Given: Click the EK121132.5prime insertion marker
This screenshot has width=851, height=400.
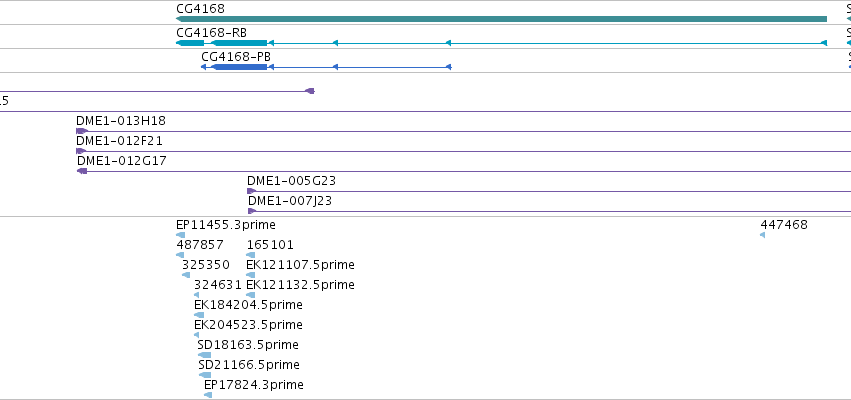Looking at the screenshot, I should [x=250, y=295].
